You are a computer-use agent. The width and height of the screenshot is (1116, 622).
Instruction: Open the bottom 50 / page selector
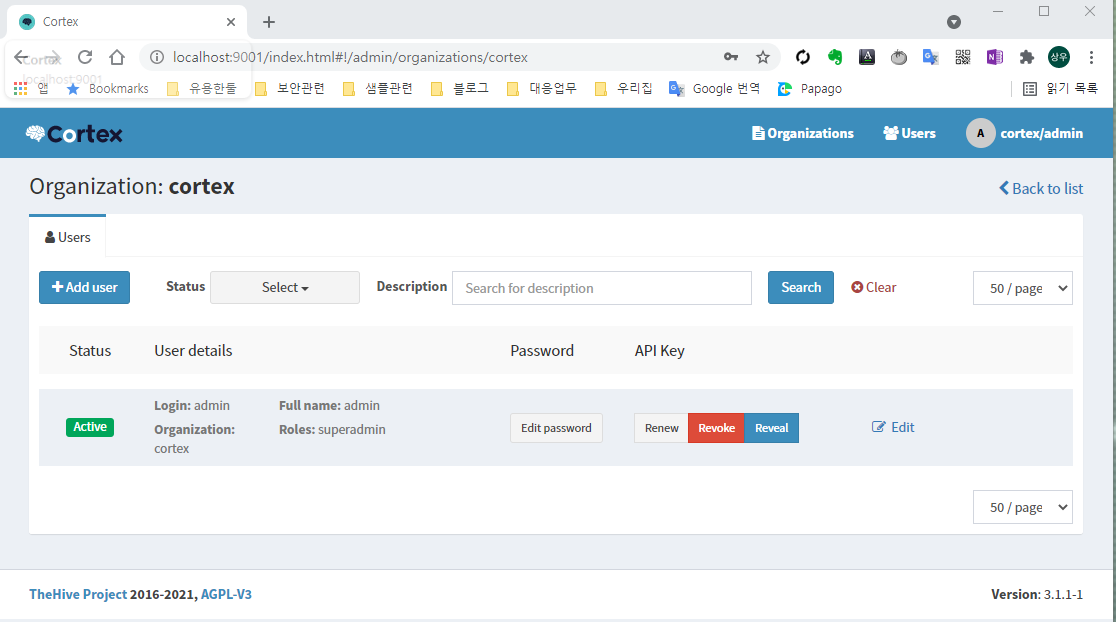1022,507
